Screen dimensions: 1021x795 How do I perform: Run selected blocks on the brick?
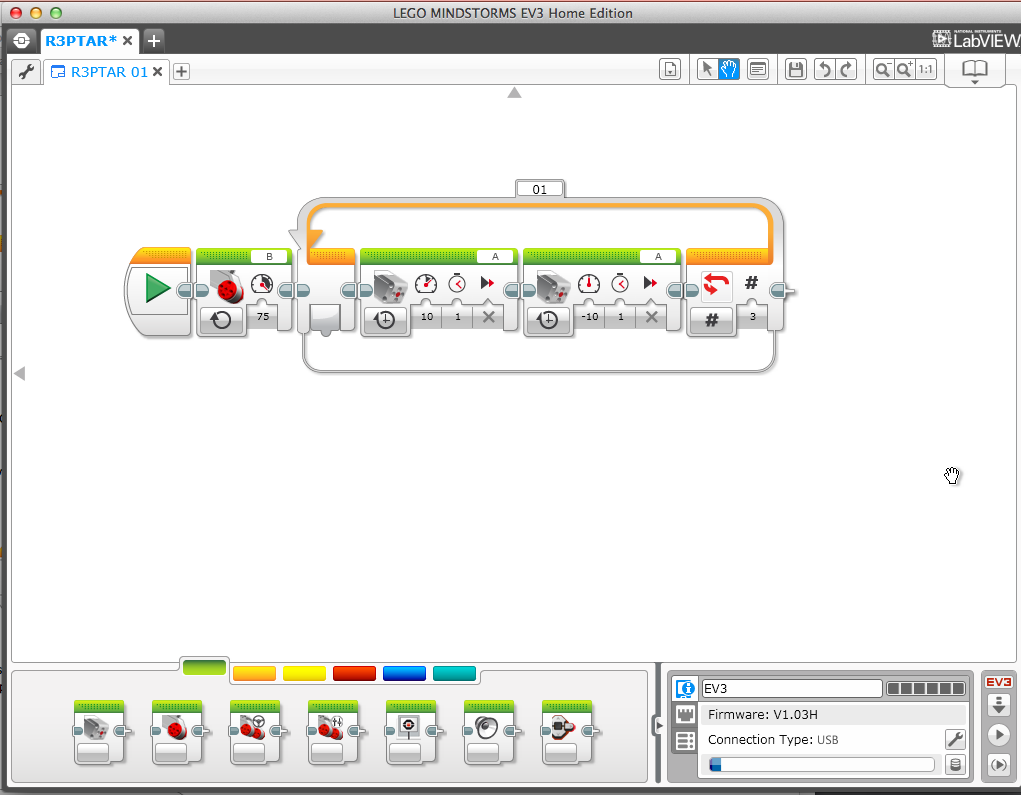pos(998,764)
